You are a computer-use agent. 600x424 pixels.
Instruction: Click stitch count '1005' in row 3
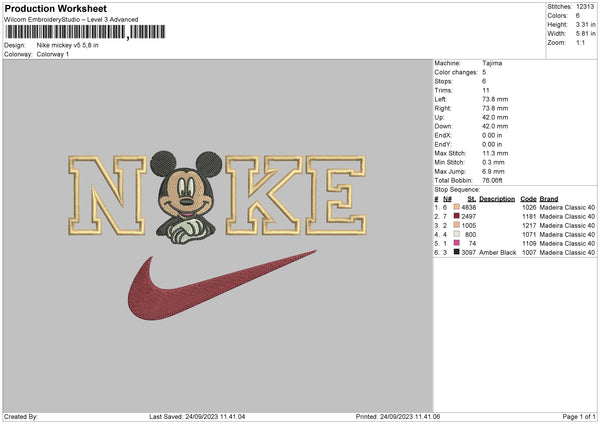point(469,225)
